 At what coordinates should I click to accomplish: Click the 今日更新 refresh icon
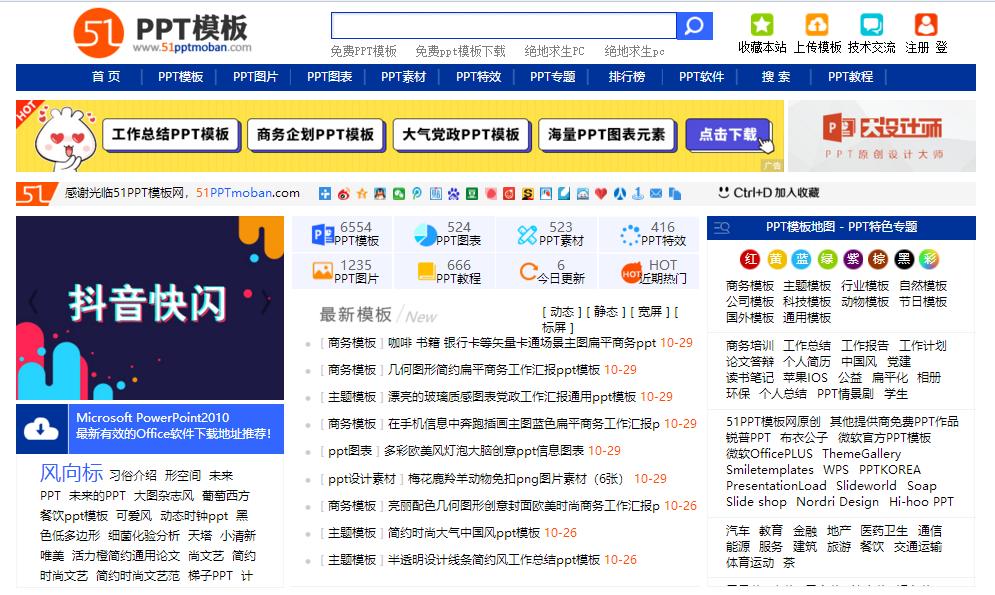pos(527,268)
